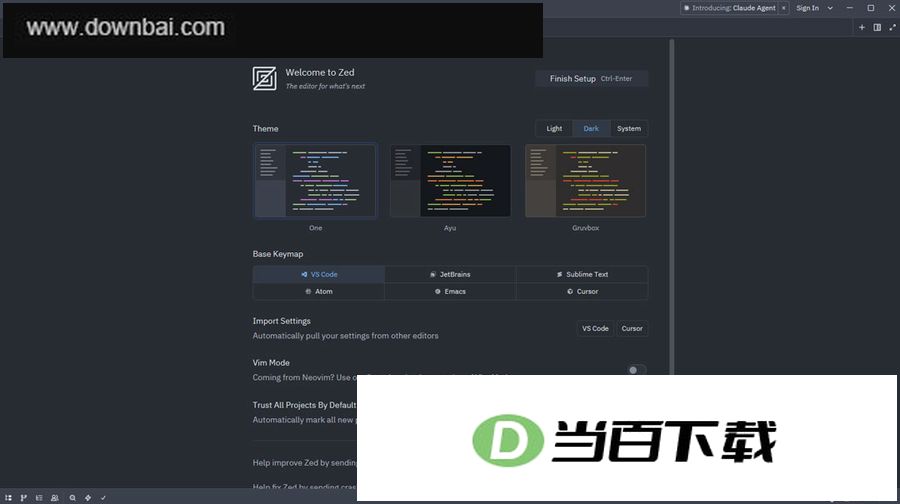Switch theme mode to Dark
The image size is (900, 504).
pyautogui.click(x=591, y=129)
